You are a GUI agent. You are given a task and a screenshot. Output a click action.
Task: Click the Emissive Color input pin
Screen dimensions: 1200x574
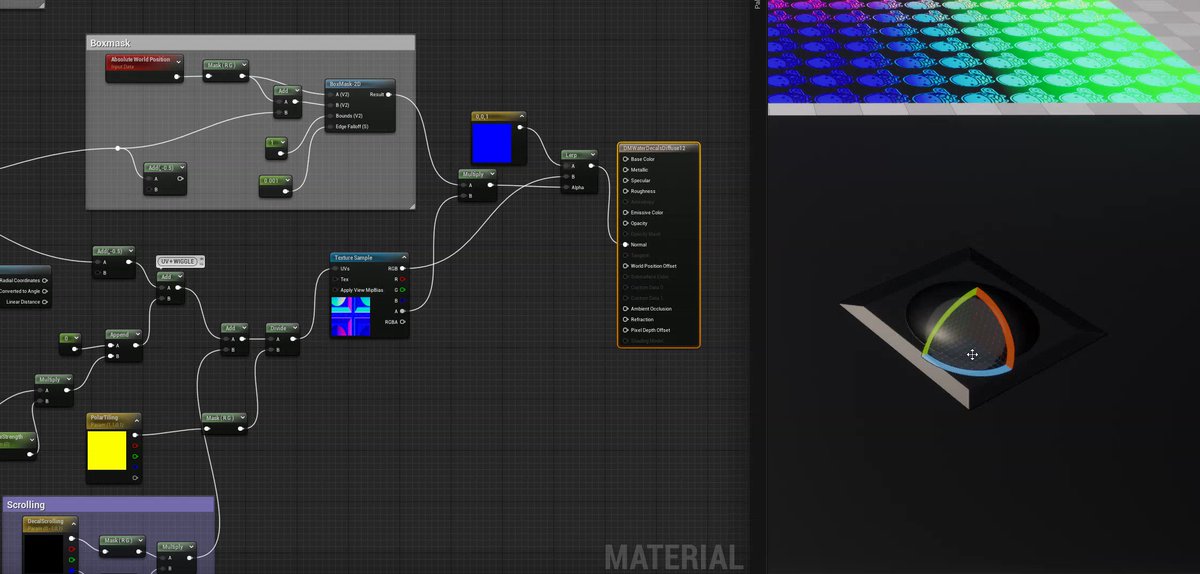point(626,212)
